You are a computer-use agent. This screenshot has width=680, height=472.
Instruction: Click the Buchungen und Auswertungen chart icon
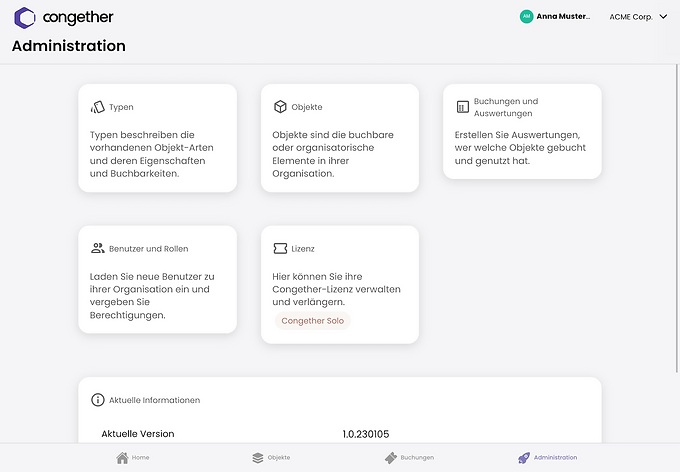[x=463, y=107]
